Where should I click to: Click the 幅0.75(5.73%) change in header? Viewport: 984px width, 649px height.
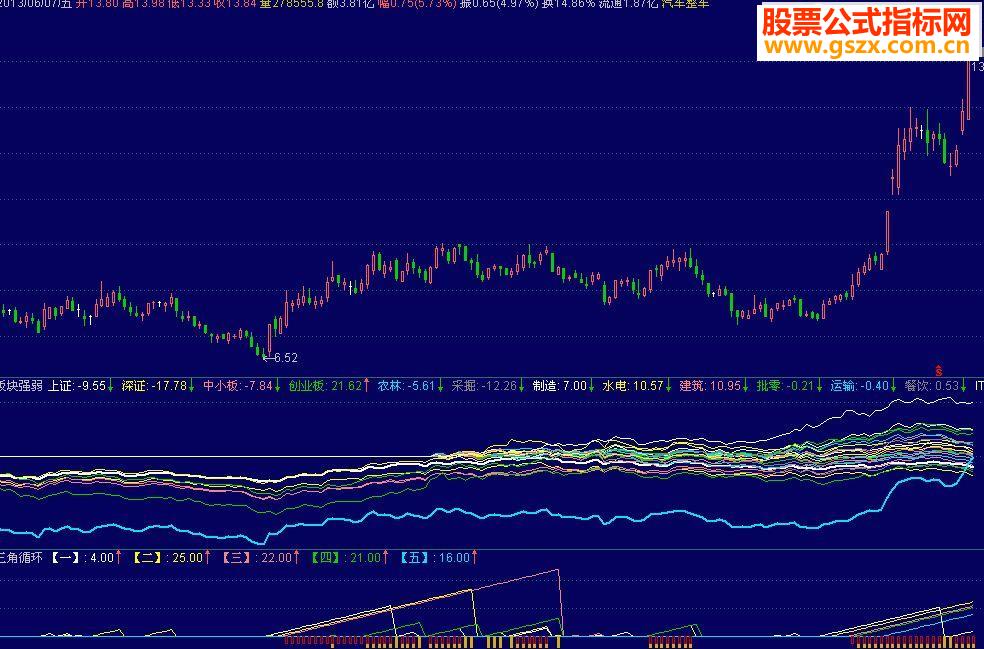pyautogui.click(x=417, y=4)
